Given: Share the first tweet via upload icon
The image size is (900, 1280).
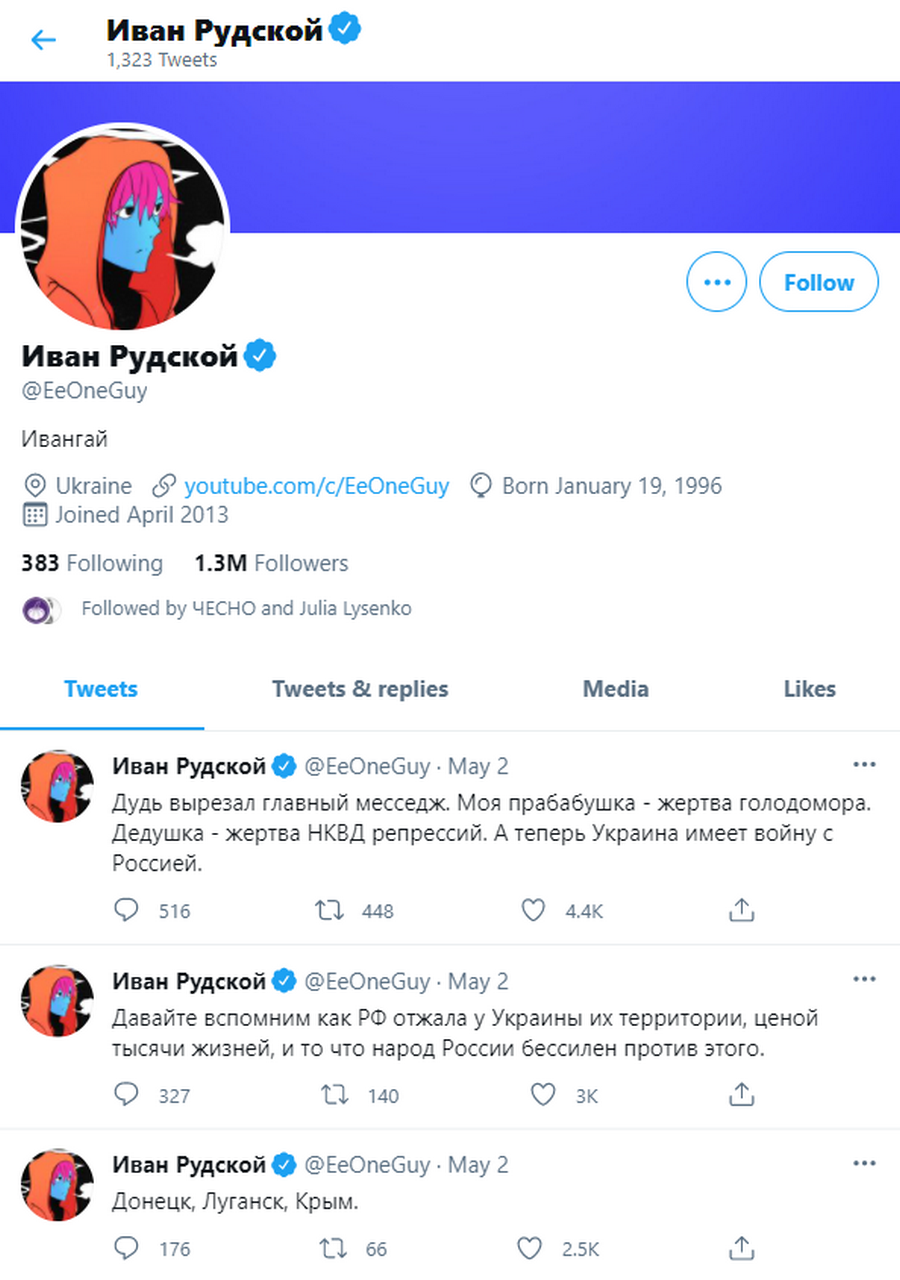Looking at the screenshot, I should 741,910.
